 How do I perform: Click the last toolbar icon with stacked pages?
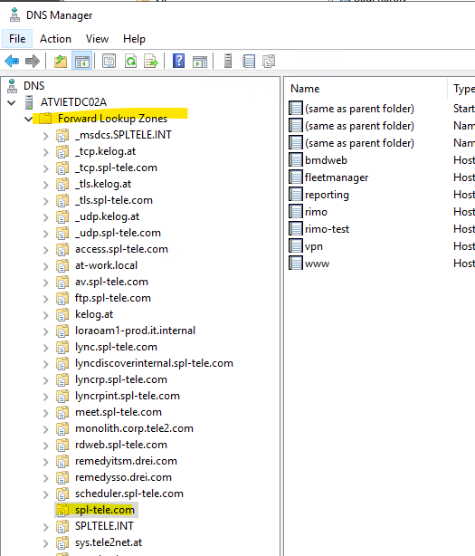(268, 61)
